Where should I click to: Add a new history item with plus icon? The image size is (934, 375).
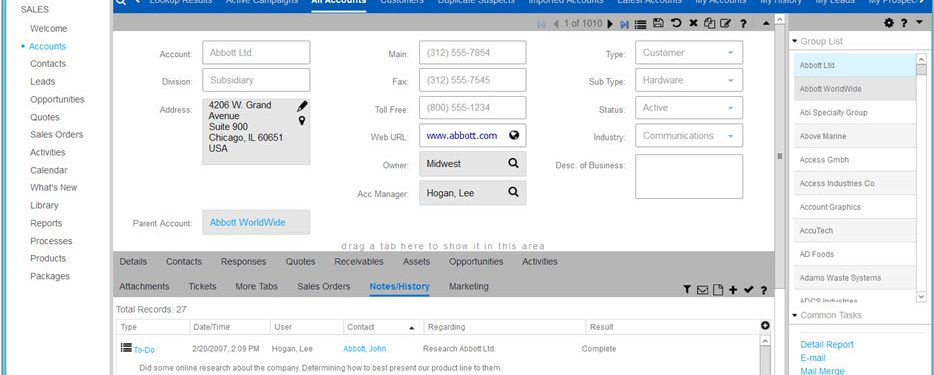(x=733, y=290)
